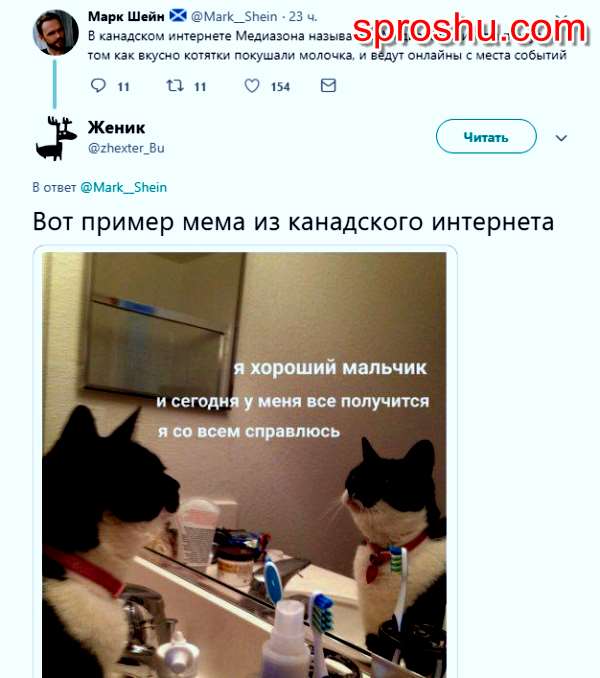
Task: Open Mark Shein's profile avatar photo
Action: [x=55, y=32]
